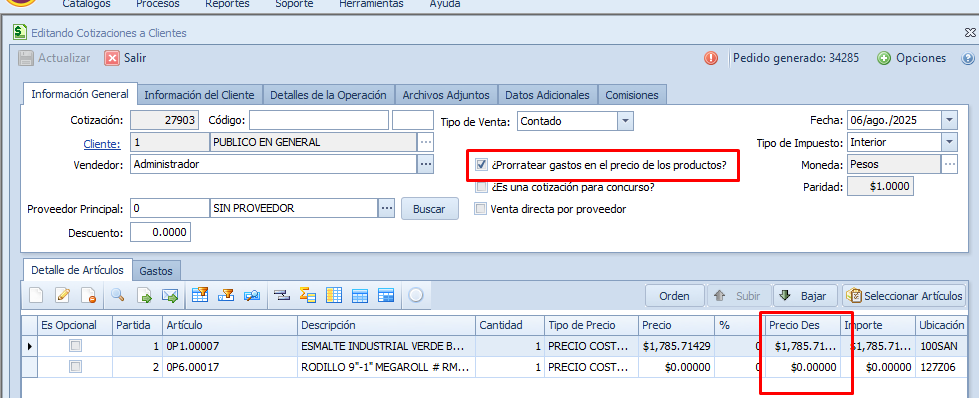Click the send by email envelope icon
979x398 pixels.
(x=170, y=296)
